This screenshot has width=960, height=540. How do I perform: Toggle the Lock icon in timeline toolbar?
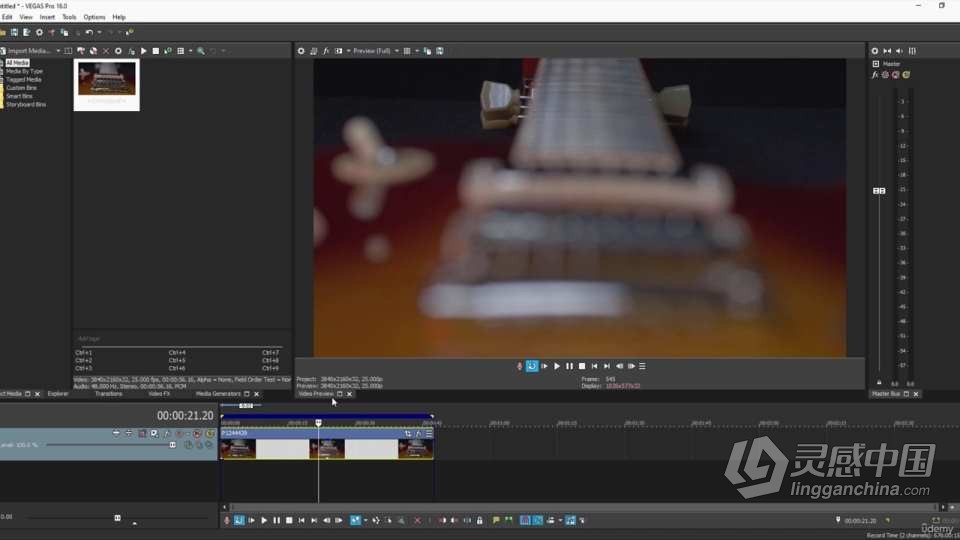(x=480, y=520)
